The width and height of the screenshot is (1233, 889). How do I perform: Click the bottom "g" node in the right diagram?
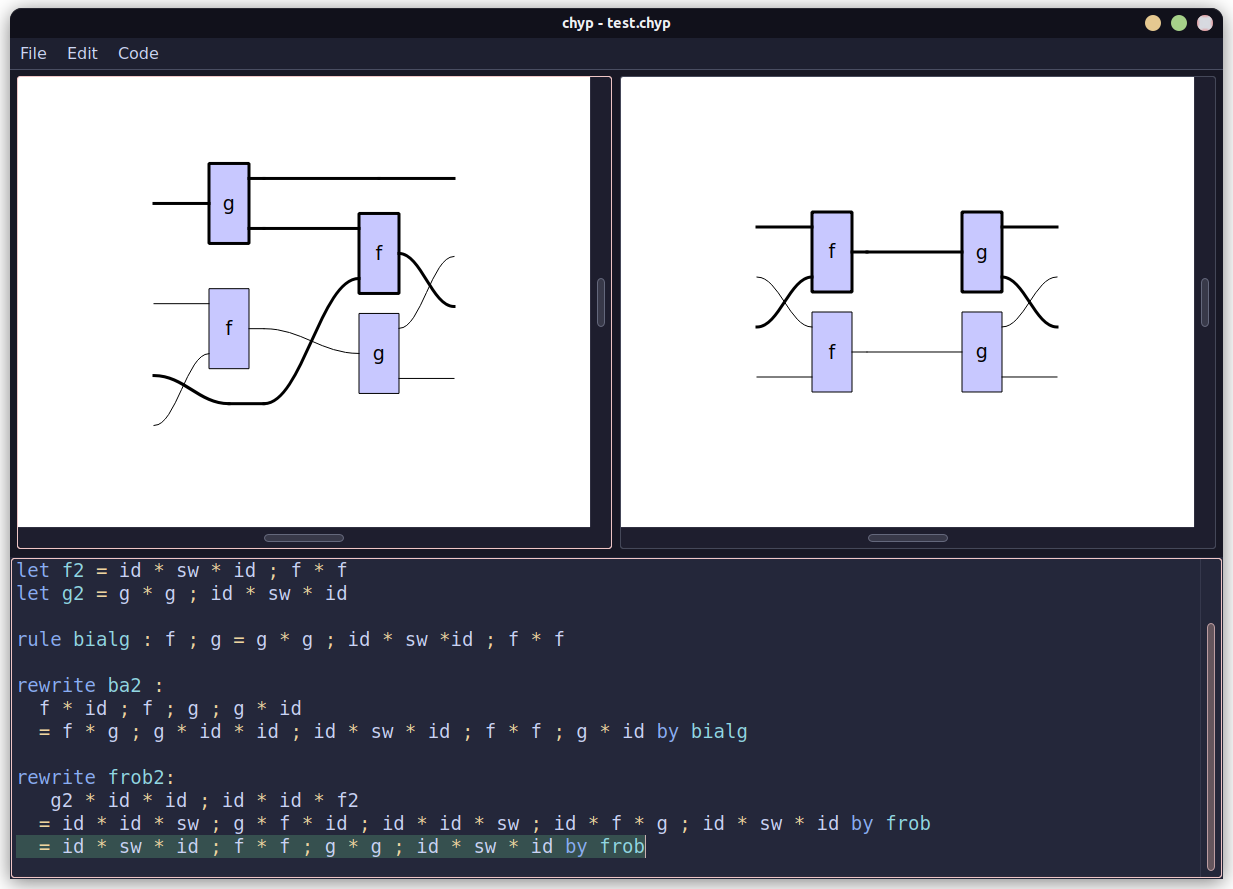[x=981, y=351]
